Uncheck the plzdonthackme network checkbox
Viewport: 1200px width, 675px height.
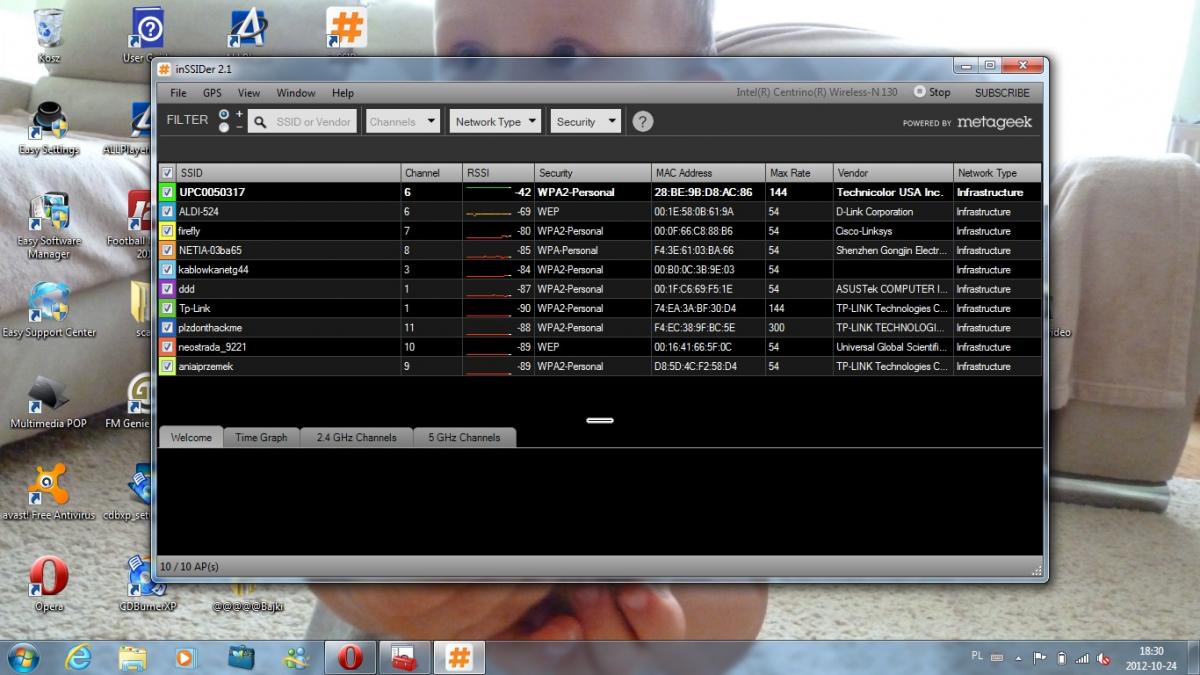pos(168,328)
